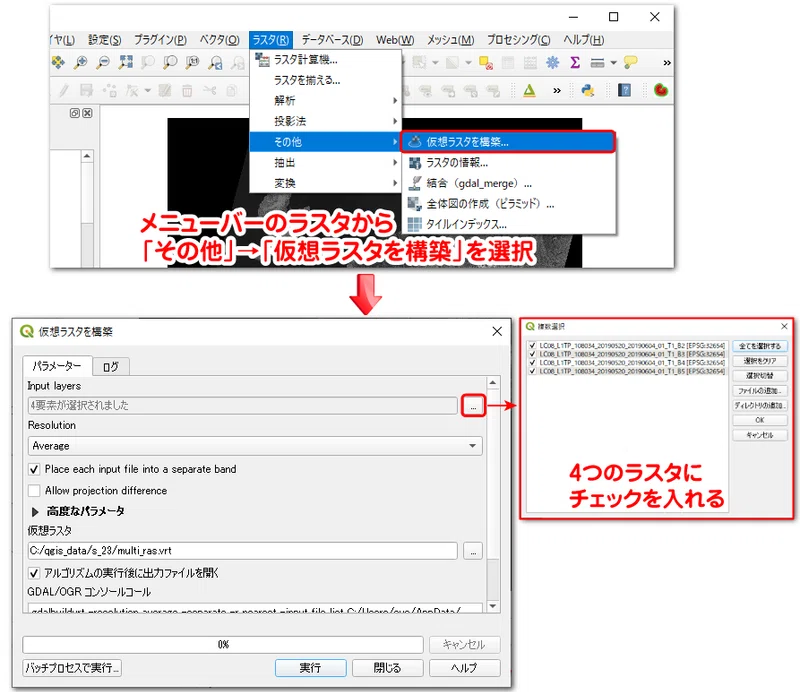Screen dimensions: 800x692
Task: Toggle 'アルゴリズムの実行後に出力ファイルを開く' checkbox
Action: click(x=34, y=573)
